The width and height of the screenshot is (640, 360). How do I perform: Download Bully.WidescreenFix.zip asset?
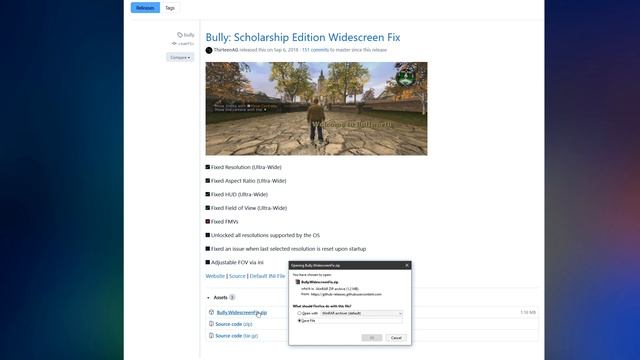click(x=242, y=312)
